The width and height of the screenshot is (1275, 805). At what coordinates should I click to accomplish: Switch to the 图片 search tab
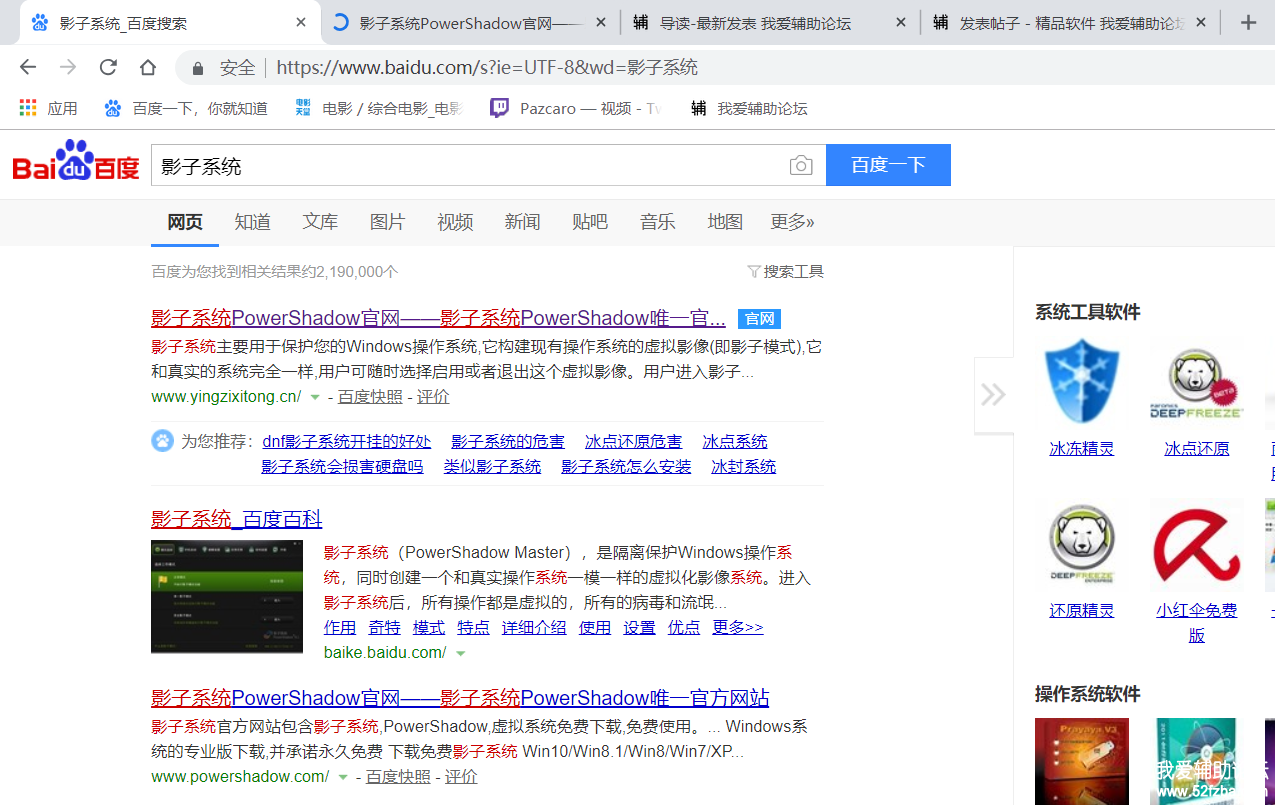pyautogui.click(x=387, y=222)
